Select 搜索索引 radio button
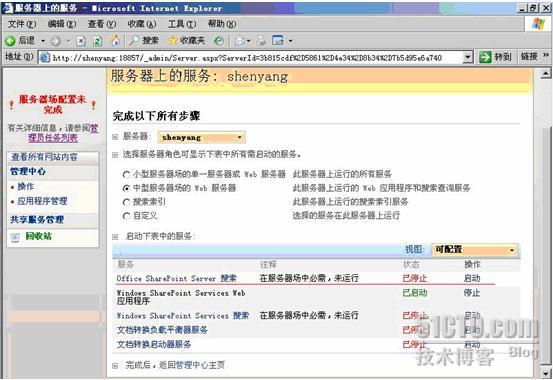This screenshot has height=380, width=553. coord(126,202)
